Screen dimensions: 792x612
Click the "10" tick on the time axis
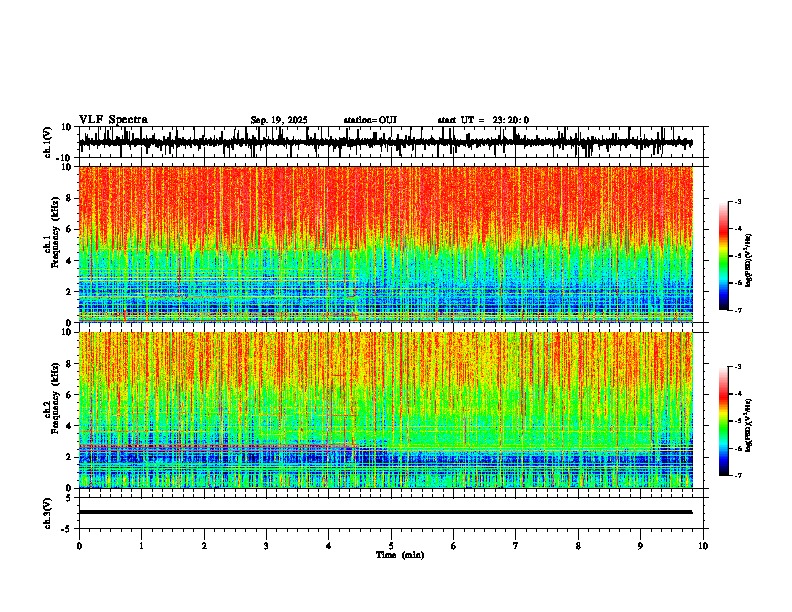(x=703, y=546)
